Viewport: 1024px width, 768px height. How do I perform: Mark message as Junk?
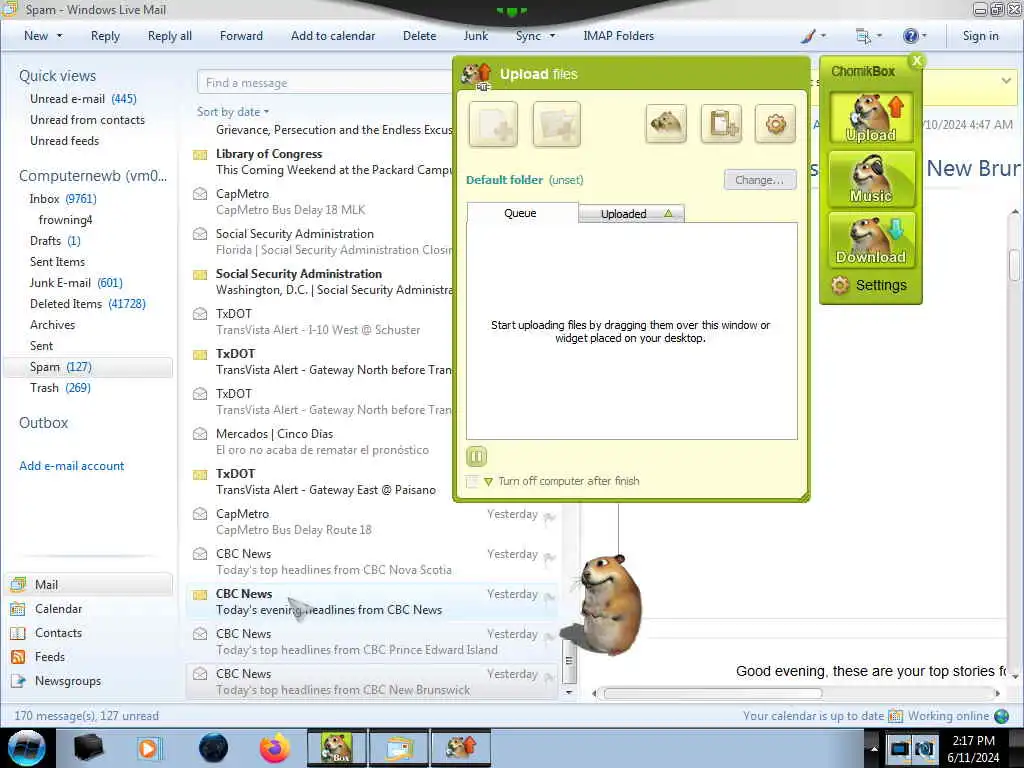(x=475, y=36)
